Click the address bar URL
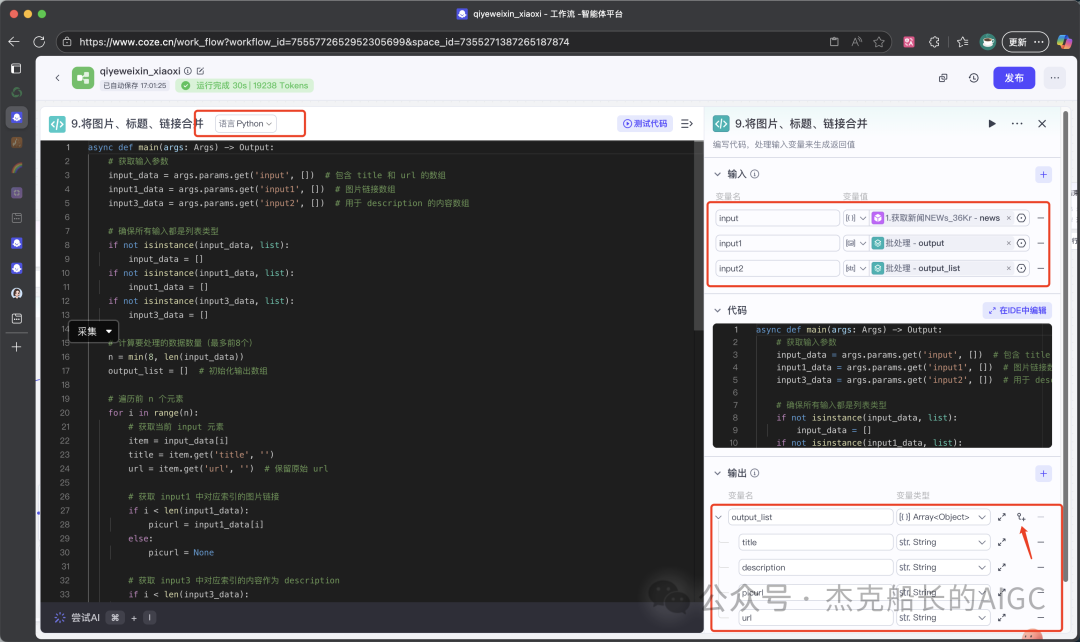This screenshot has height=642, width=1080. [324, 42]
